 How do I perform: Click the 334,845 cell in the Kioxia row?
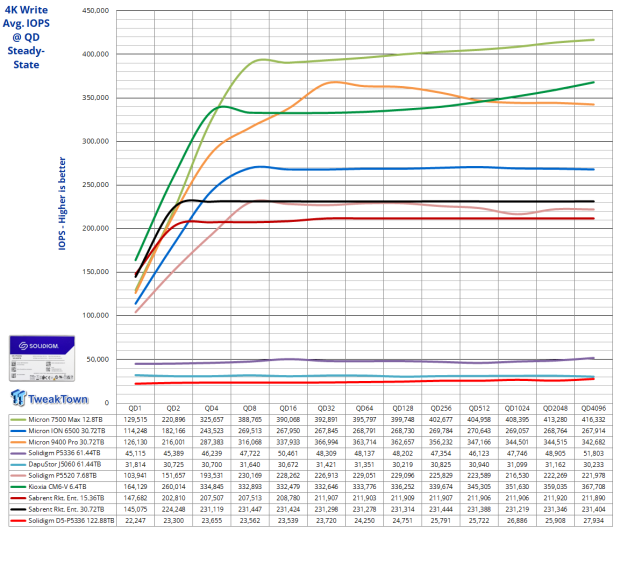coord(212,487)
